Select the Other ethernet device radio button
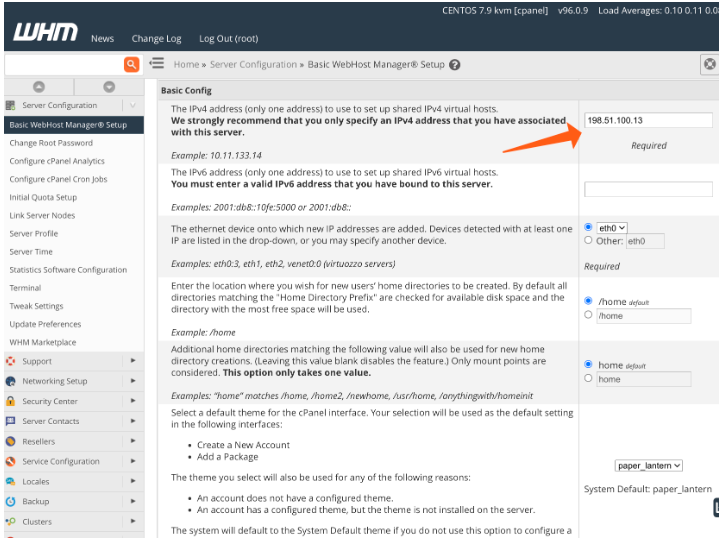Image resolution: width=719 pixels, height=548 pixels. (x=589, y=240)
